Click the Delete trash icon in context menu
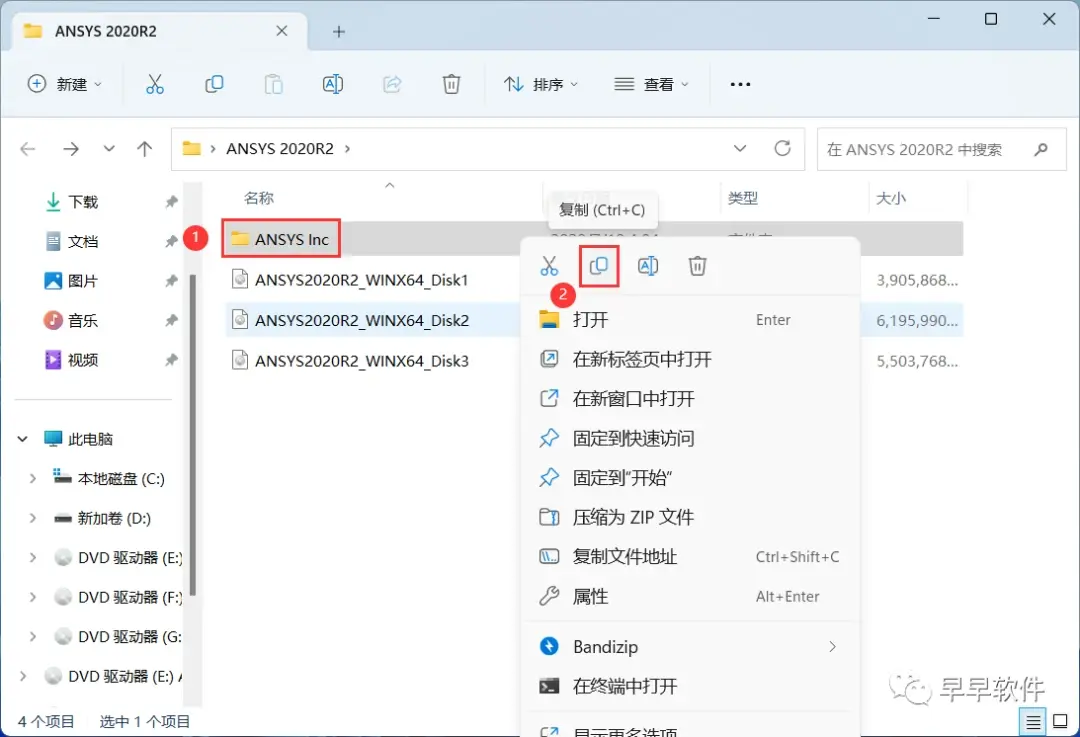Image resolution: width=1080 pixels, height=737 pixels. (x=697, y=266)
